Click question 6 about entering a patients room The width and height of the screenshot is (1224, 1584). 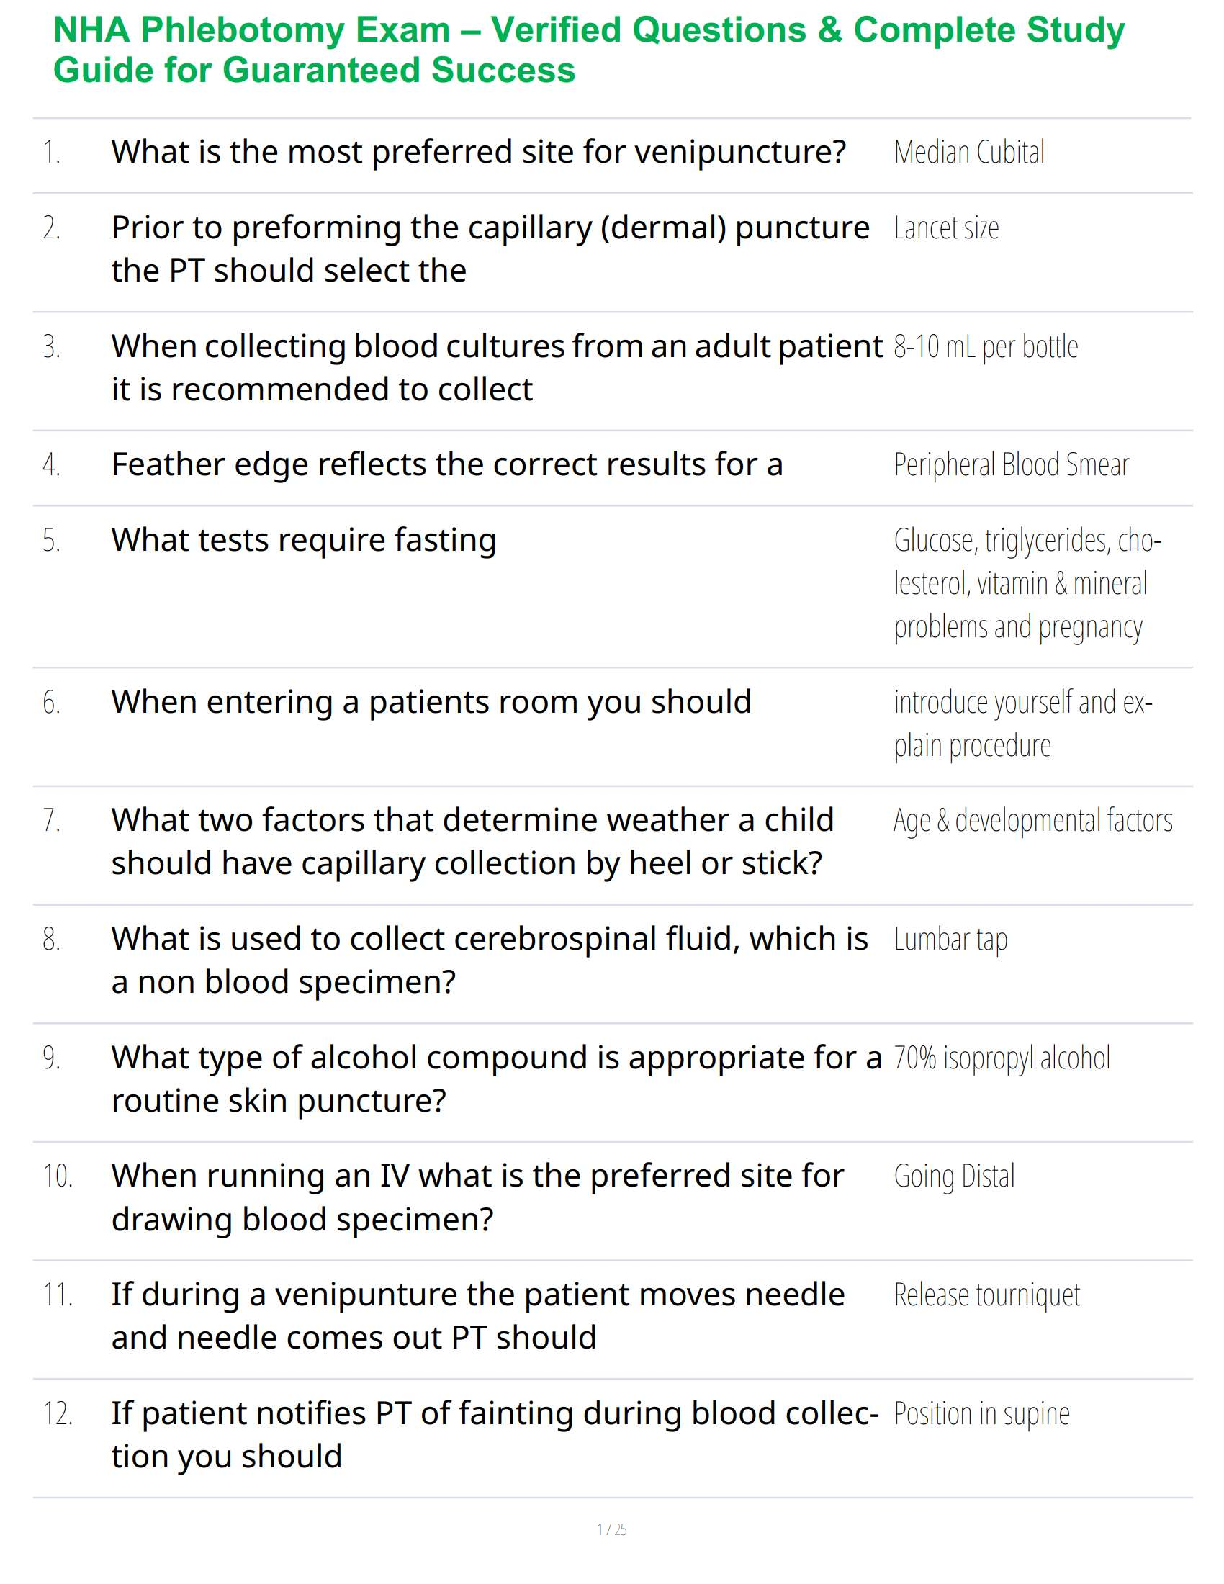(x=431, y=702)
